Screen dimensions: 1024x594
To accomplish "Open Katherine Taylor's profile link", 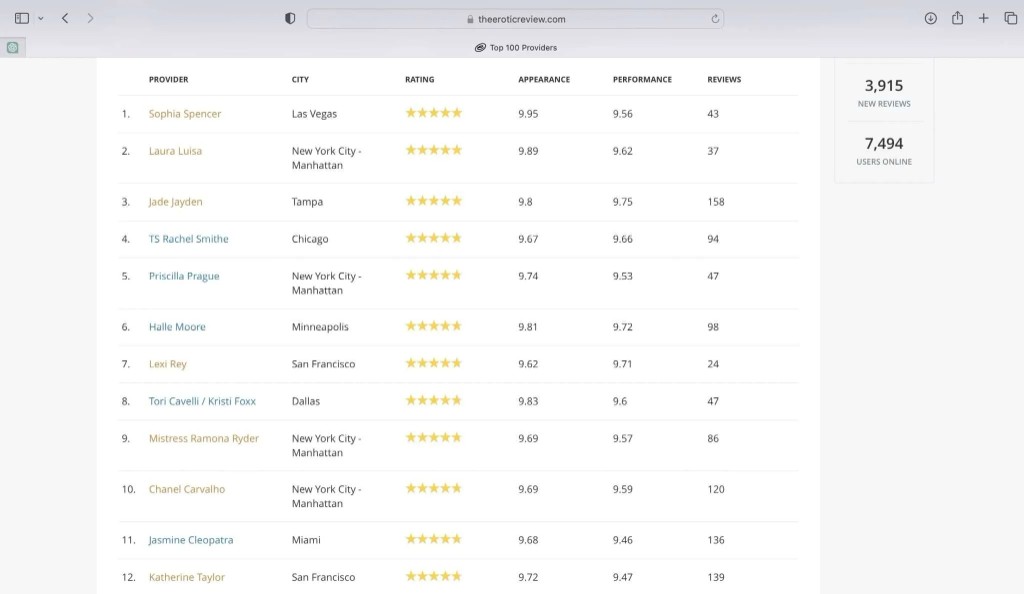I will point(187,577).
